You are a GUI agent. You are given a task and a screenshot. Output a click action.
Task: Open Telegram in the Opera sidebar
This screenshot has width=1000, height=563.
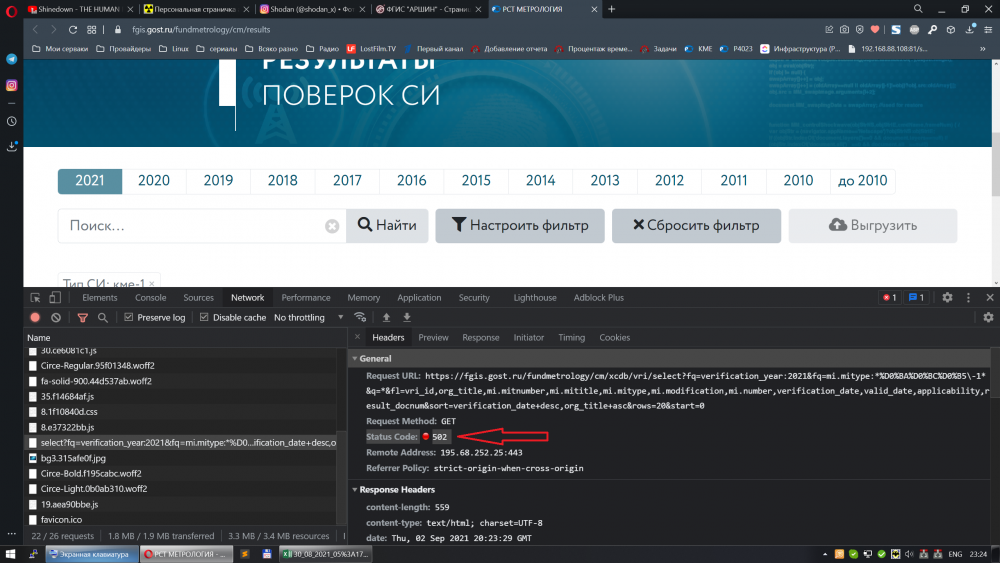click(11, 59)
